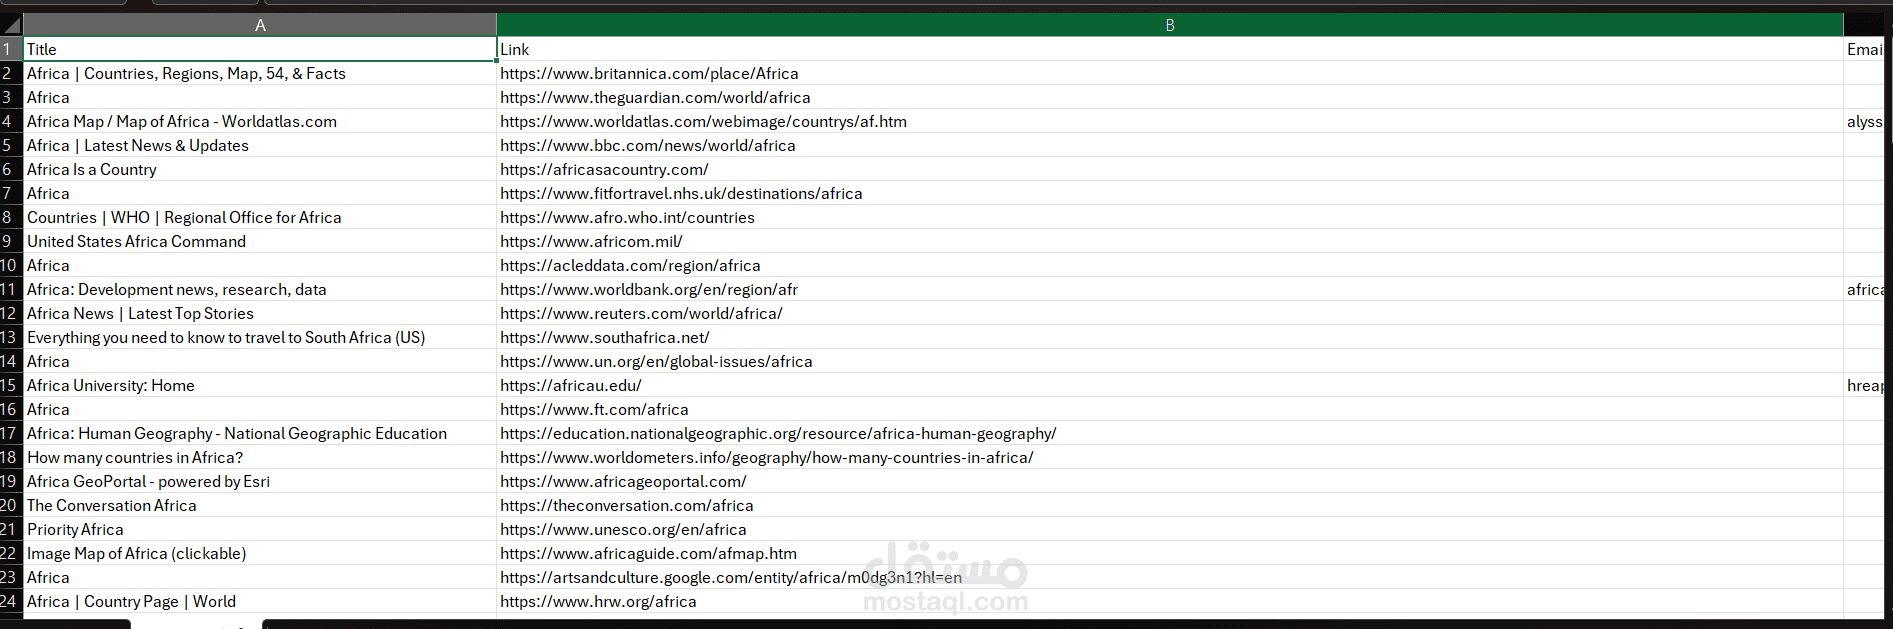Click cell 'Africa: Human Geography - National Geographic Education'

click(x=260, y=433)
